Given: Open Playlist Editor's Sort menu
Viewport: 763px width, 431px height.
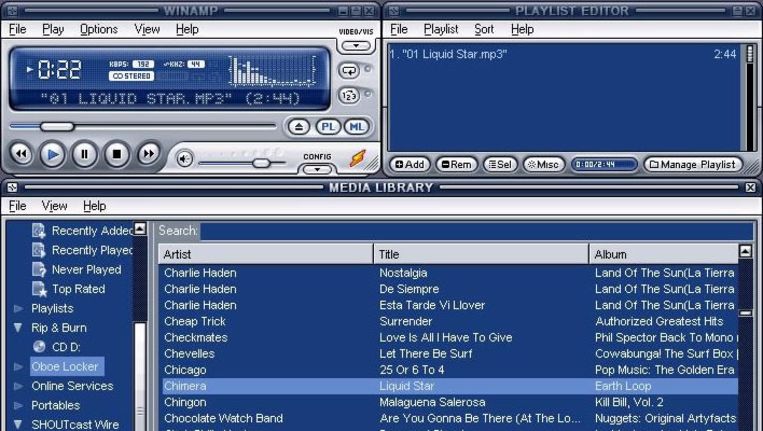Looking at the screenshot, I should pyautogui.click(x=484, y=29).
